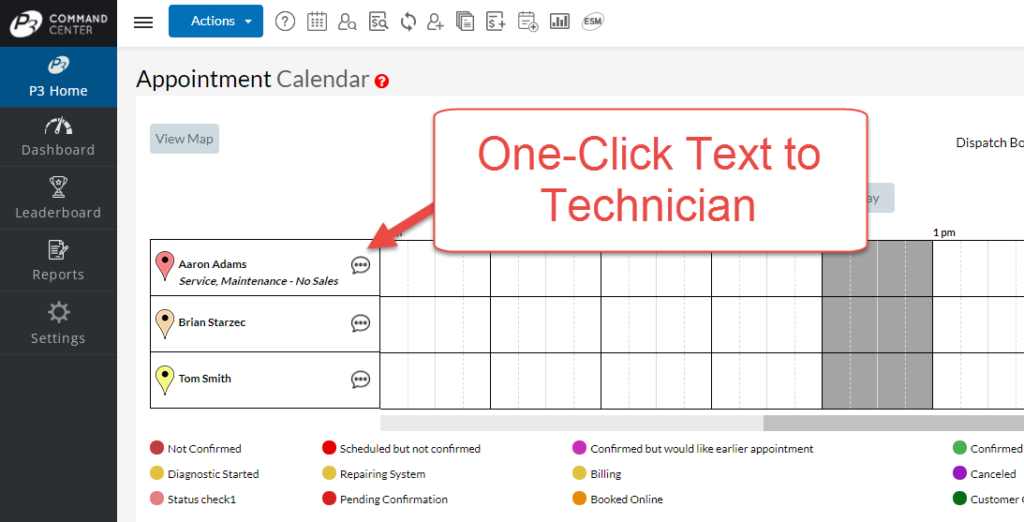Open Settings from the sidebar

pos(58,323)
